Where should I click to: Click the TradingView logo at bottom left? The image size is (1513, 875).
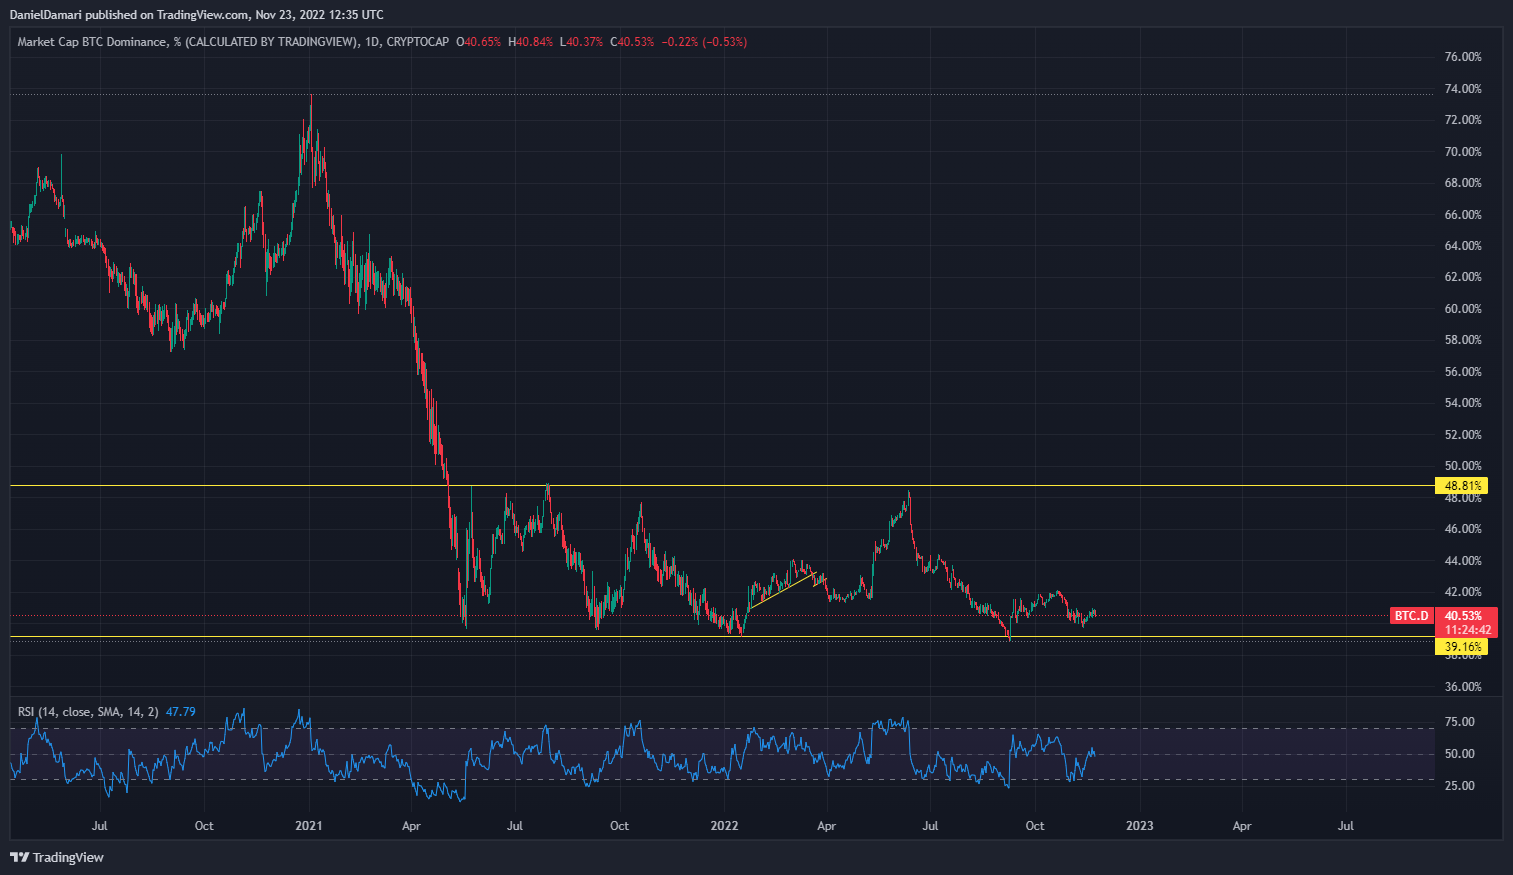coord(57,857)
